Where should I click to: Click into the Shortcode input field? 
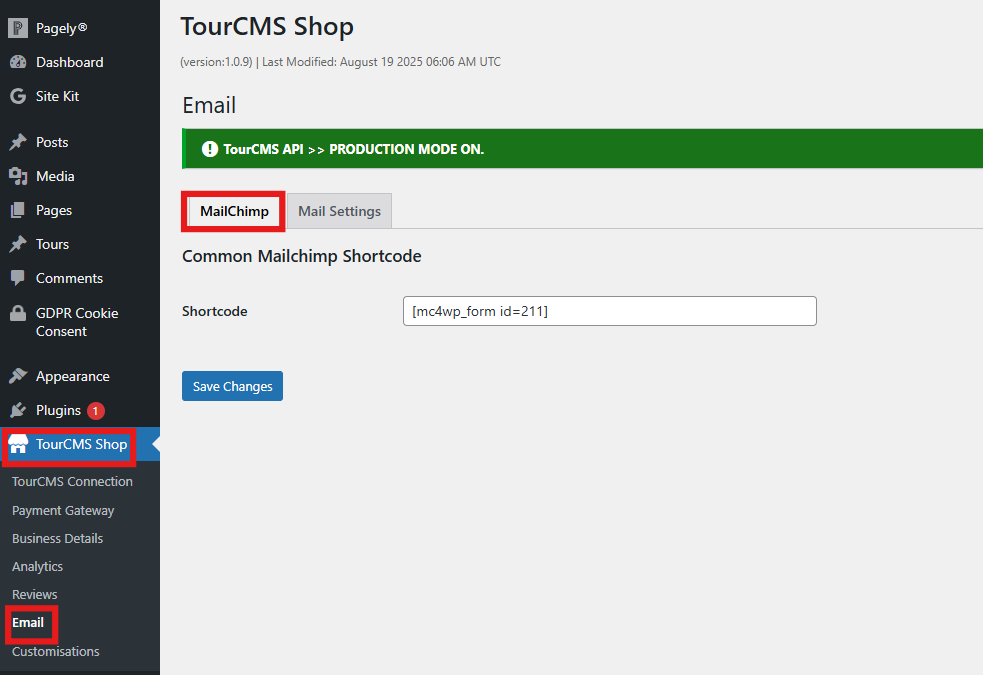click(x=609, y=311)
